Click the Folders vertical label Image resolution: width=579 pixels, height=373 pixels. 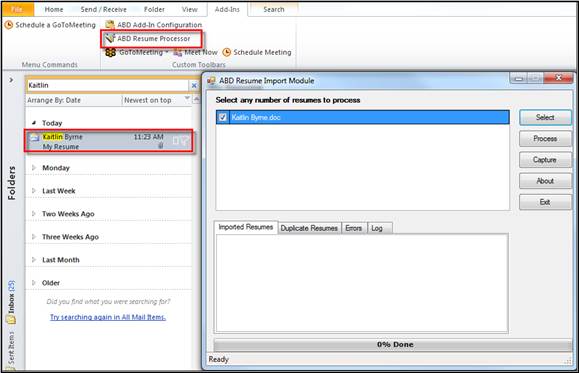click(x=12, y=183)
